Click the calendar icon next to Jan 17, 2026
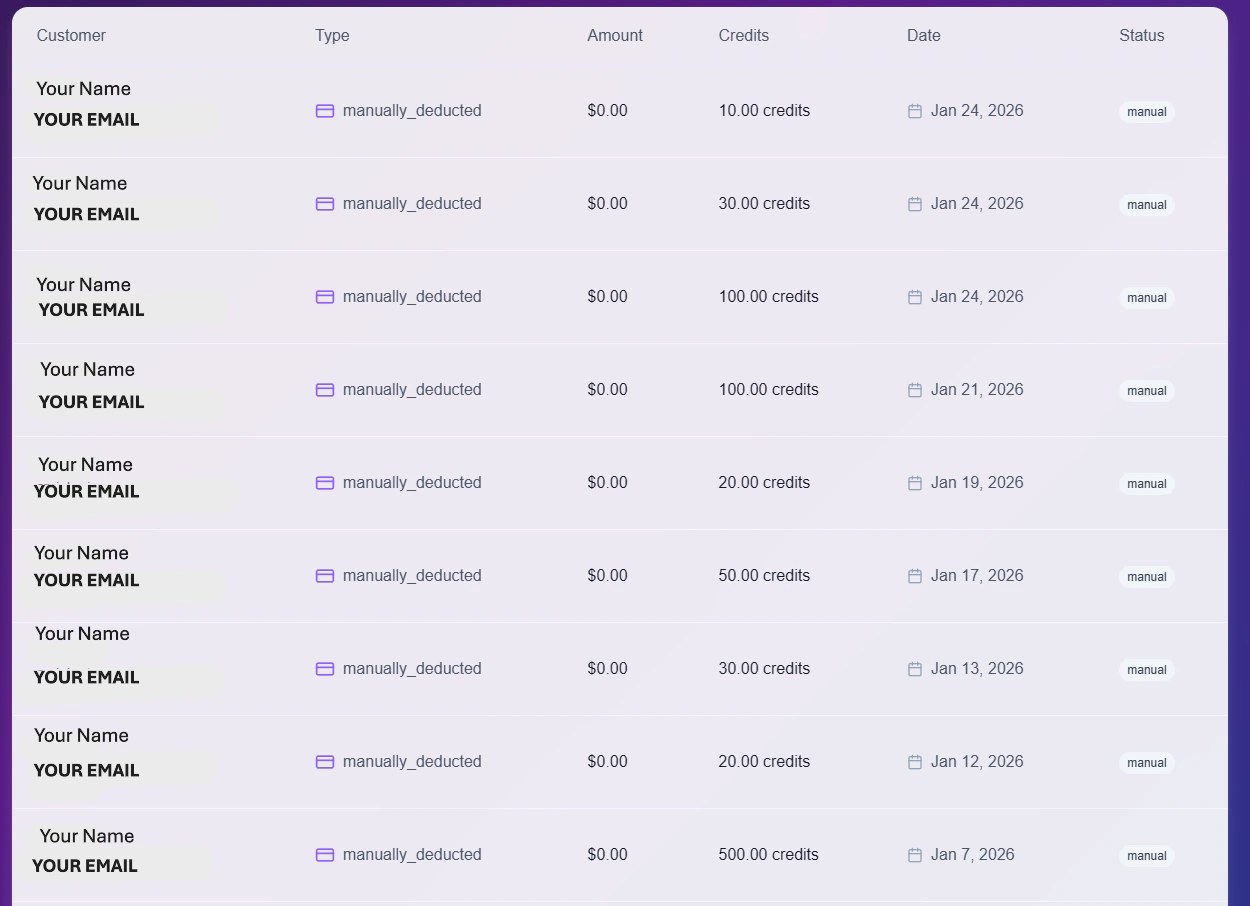 [x=914, y=576]
